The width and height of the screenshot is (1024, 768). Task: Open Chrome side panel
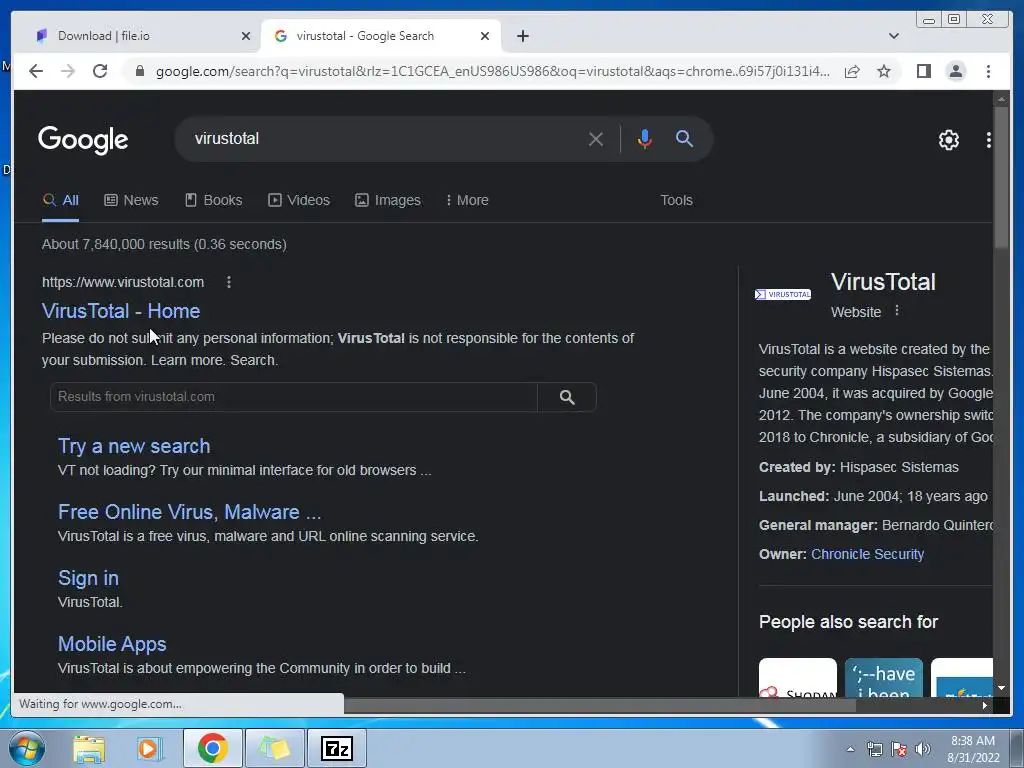click(923, 71)
